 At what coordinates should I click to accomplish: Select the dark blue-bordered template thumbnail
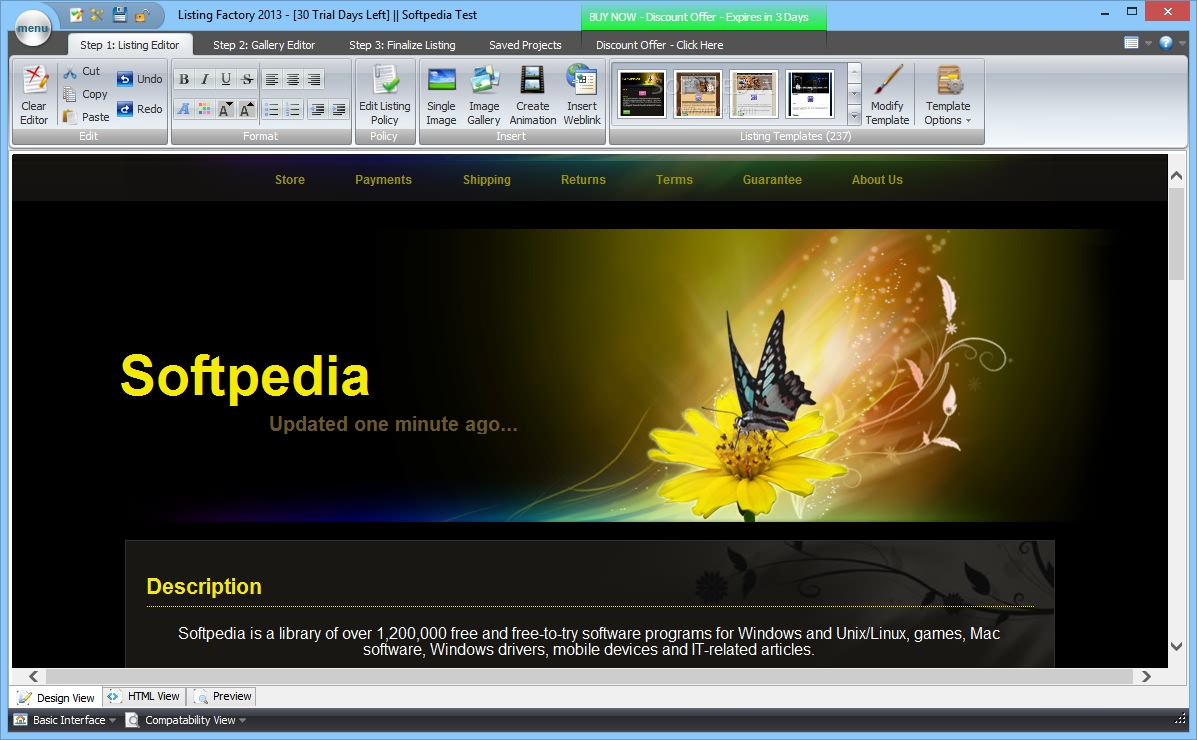click(x=809, y=94)
